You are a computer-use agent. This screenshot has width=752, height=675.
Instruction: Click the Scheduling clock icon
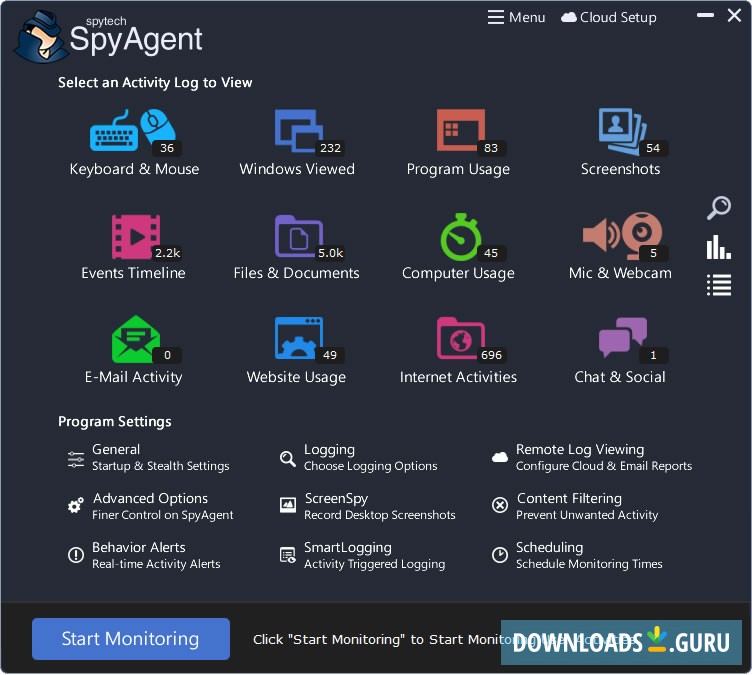(500, 555)
